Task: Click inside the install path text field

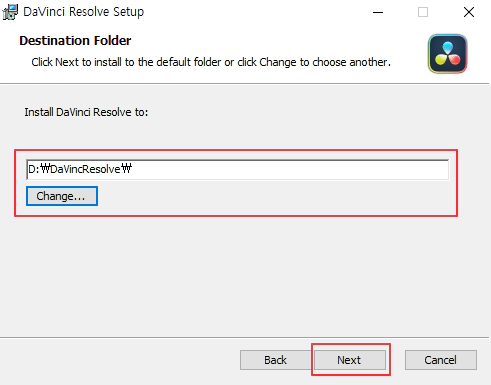Action: pyautogui.click(x=238, y=169)
